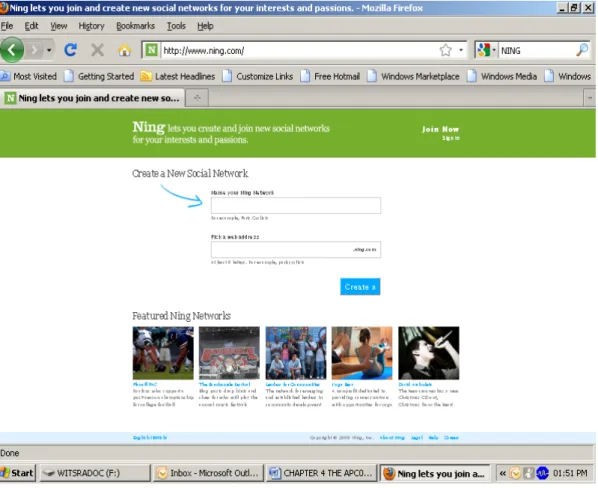Click the blue round system tray icon

(x=542, y=473)
